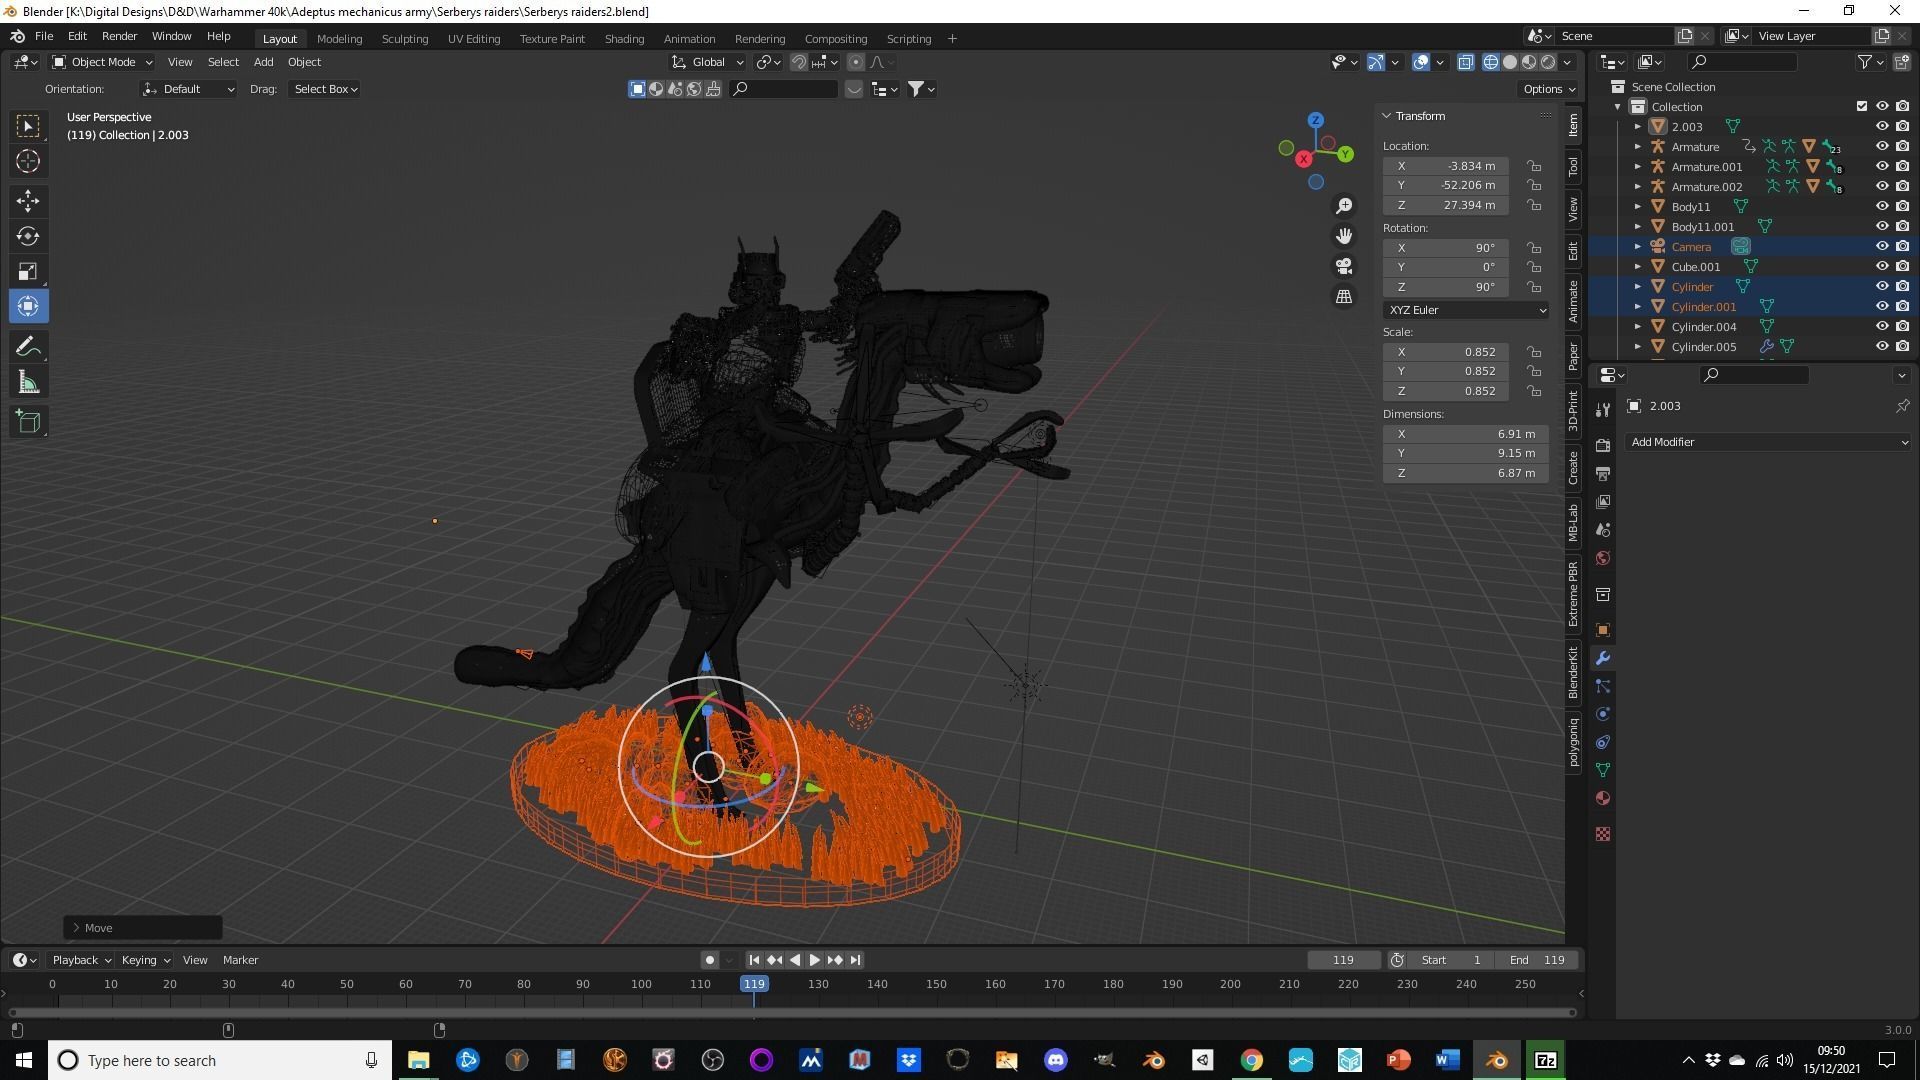Open Discord from taskbar
Viewport: 1920px width, 1080px height.
(x=1056, y=1060)
